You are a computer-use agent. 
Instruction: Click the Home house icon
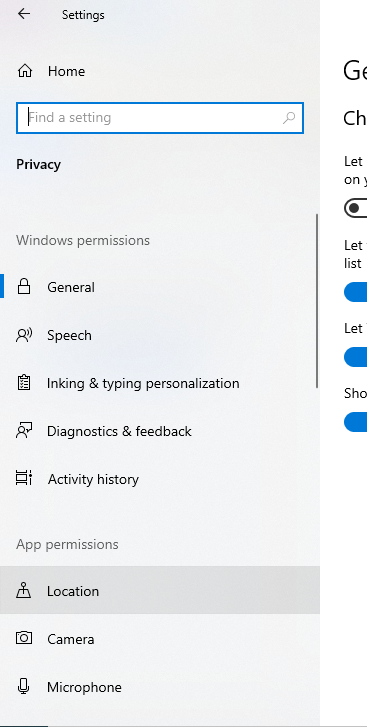(x=25, y=71)
